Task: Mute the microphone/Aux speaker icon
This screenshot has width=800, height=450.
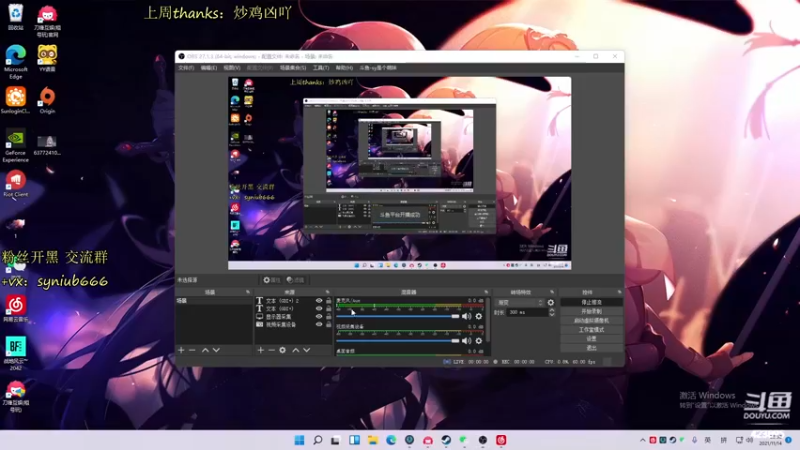Action: click(466, 316)
